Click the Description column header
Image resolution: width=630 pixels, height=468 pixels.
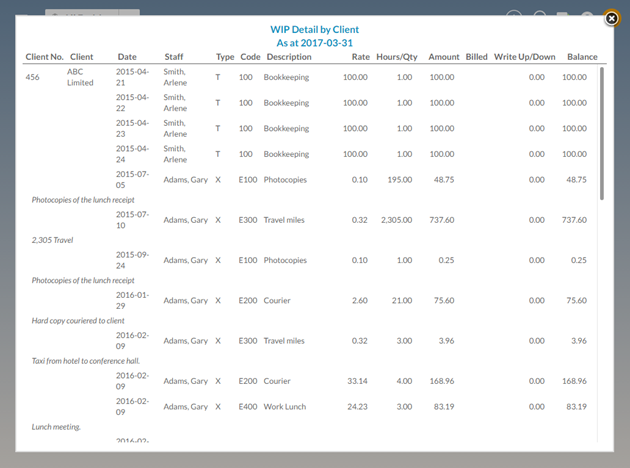click(x=289, y=57)
